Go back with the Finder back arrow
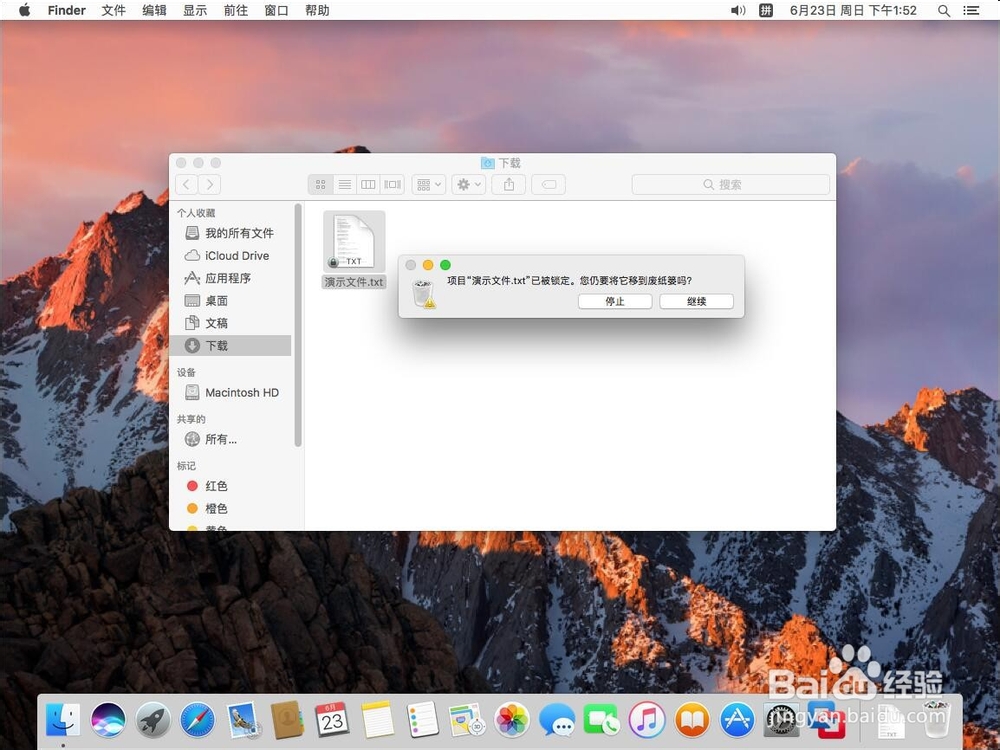 pos(186,184)
